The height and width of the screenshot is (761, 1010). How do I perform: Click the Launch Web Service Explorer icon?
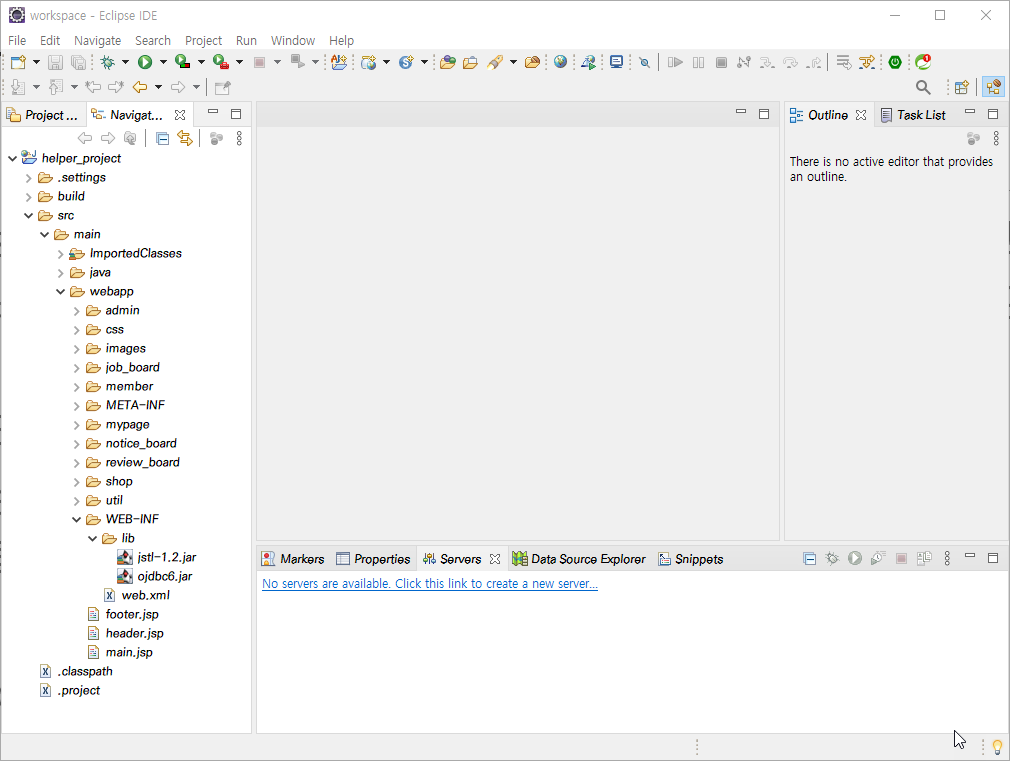[x=589, y=63]
